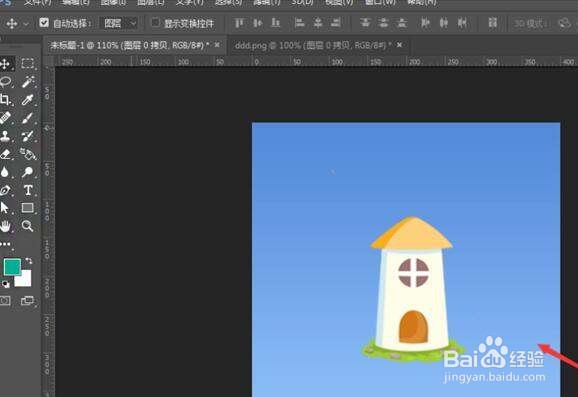
Task: Open the Move tool preset picker arrow
Action: tap(26, 24)
